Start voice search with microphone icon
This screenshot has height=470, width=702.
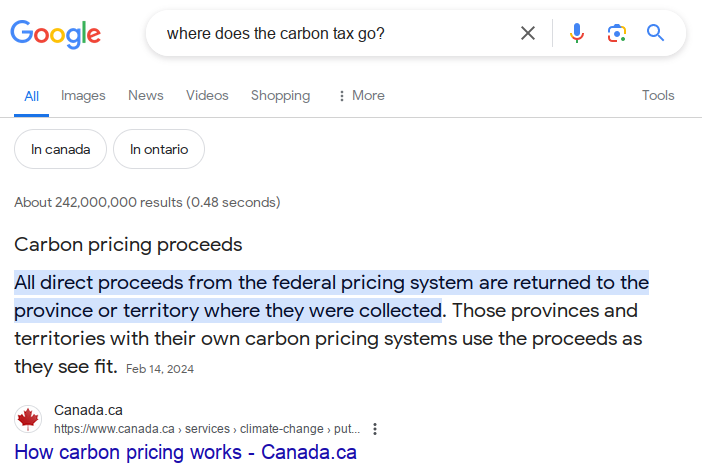[576, 33]
